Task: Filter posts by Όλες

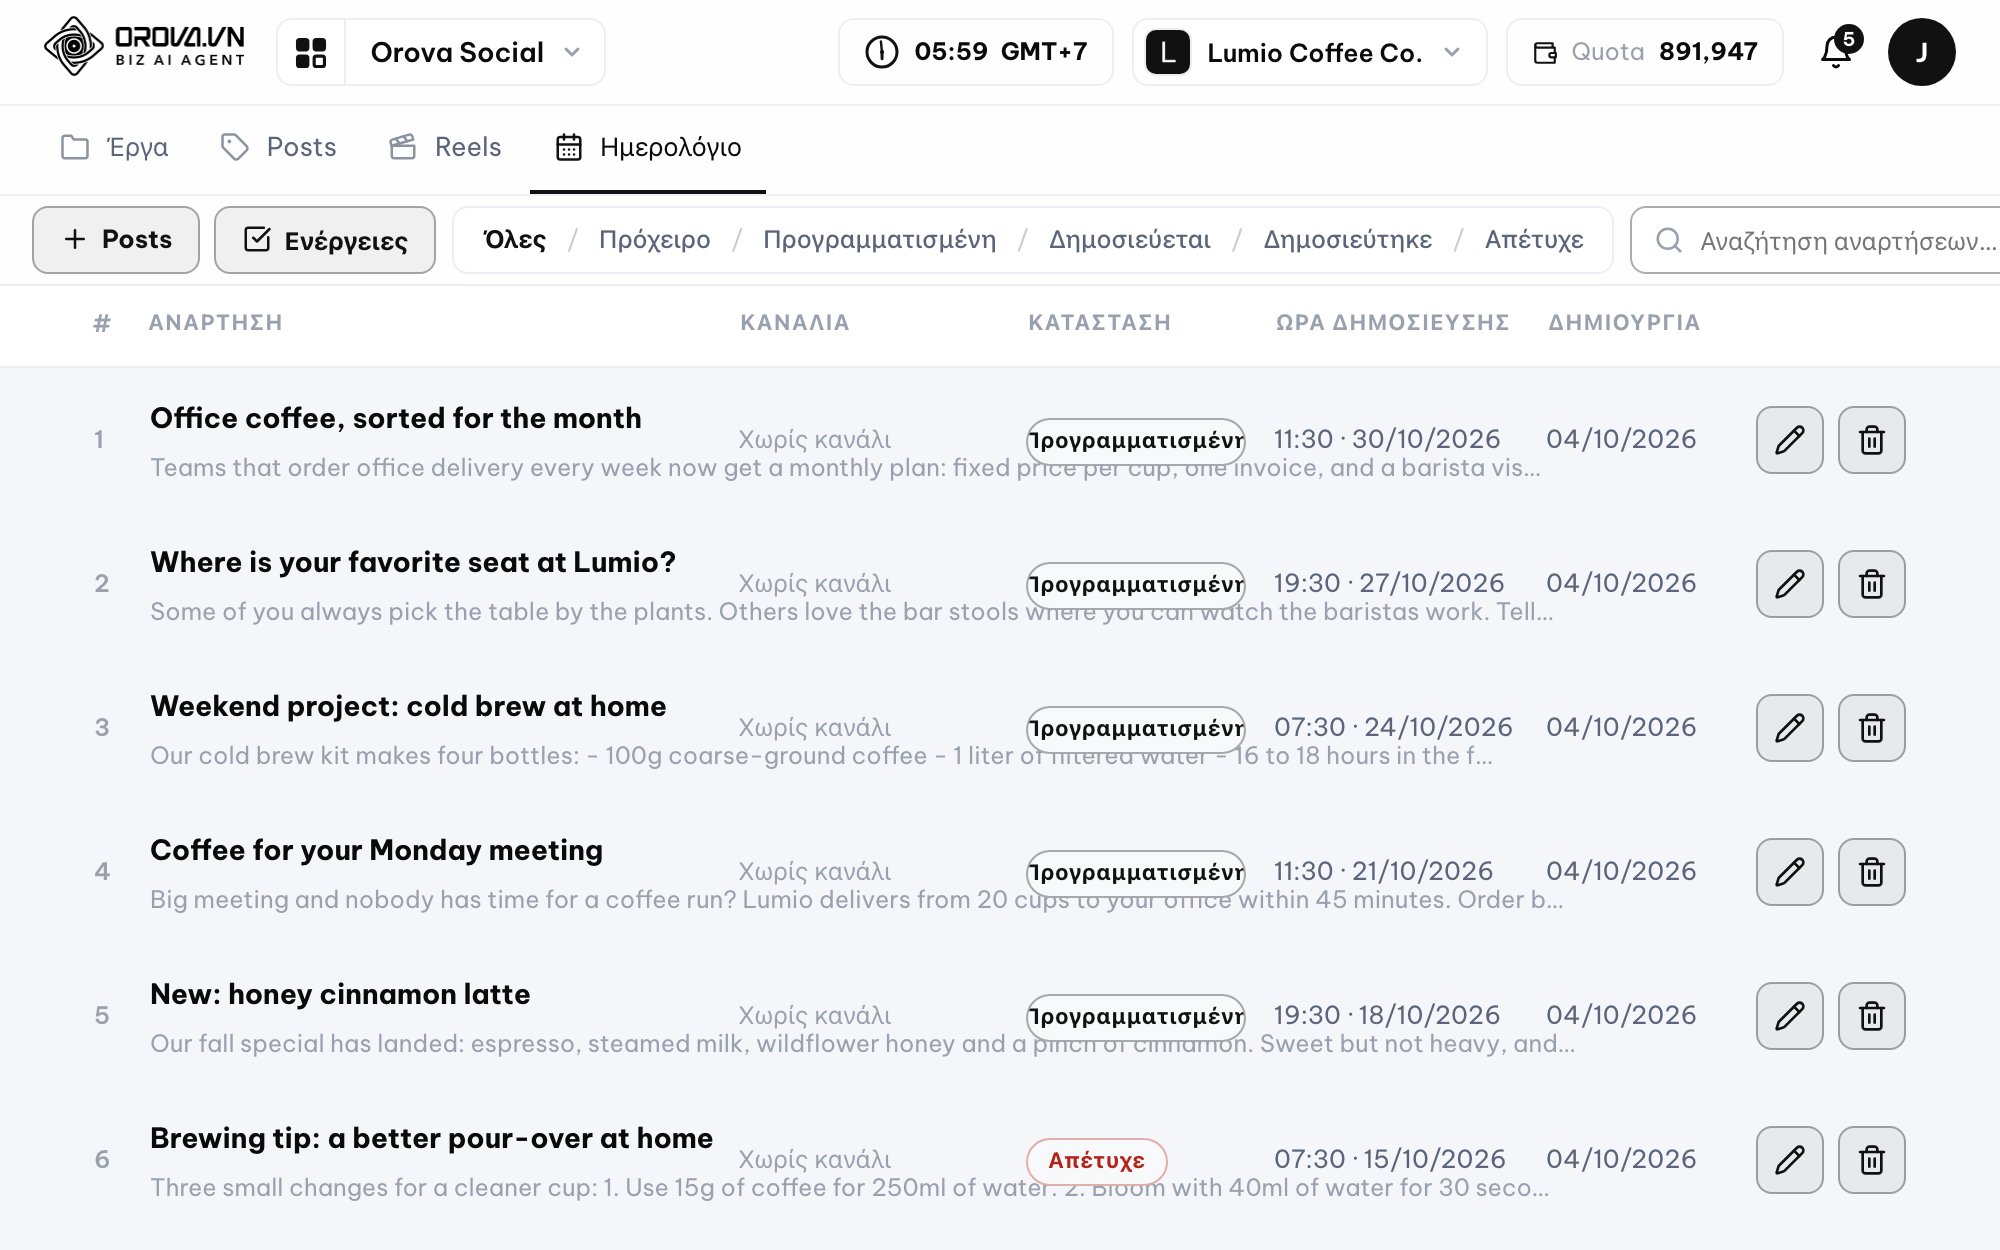Action: tap(514, 240)
